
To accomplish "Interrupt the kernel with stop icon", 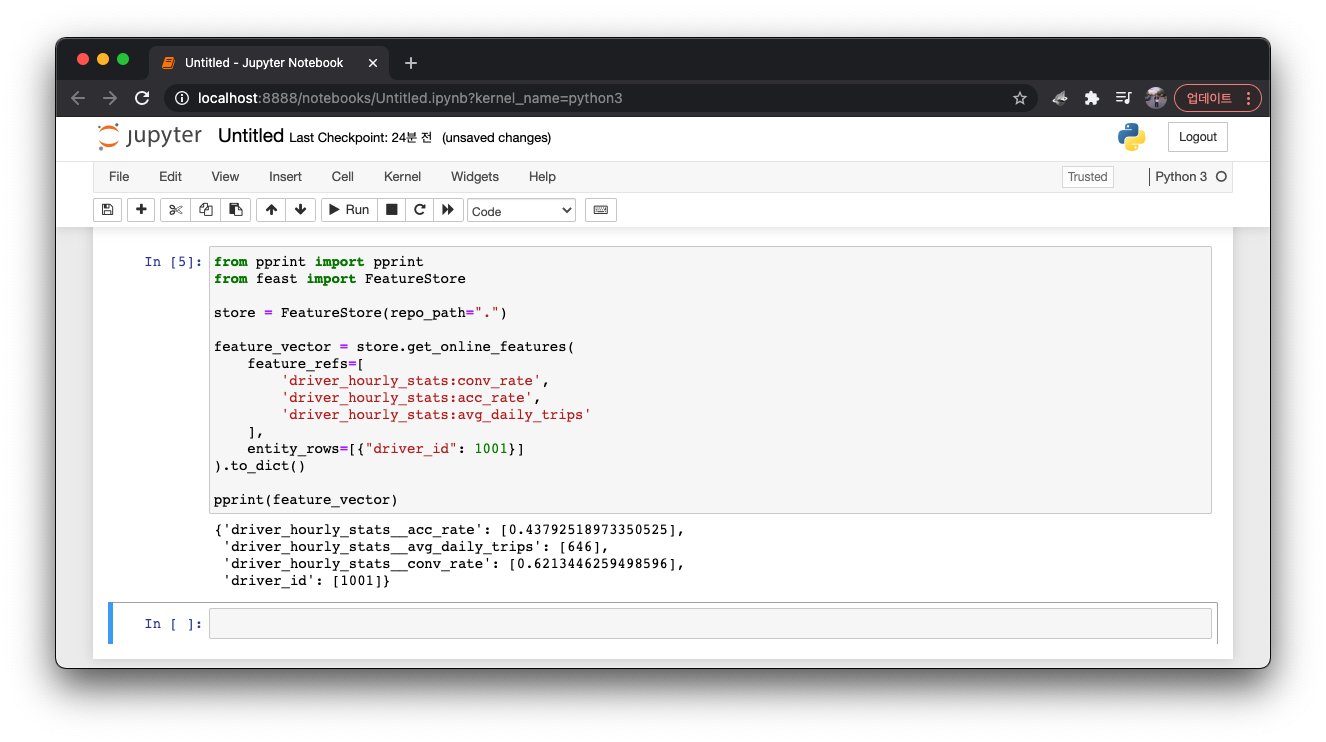I will (x=392, y=210).
